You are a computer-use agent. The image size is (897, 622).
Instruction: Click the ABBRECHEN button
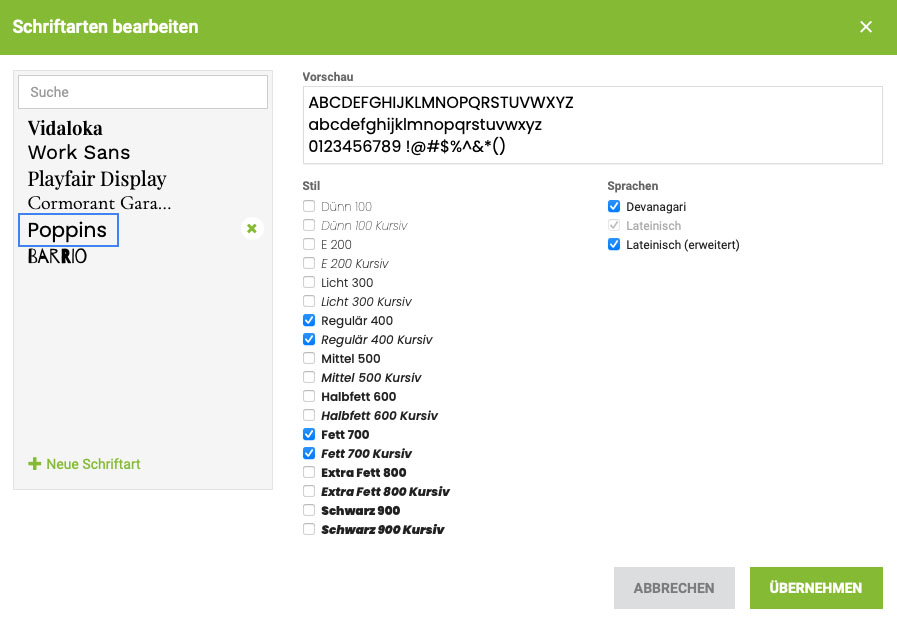point(674,588)
